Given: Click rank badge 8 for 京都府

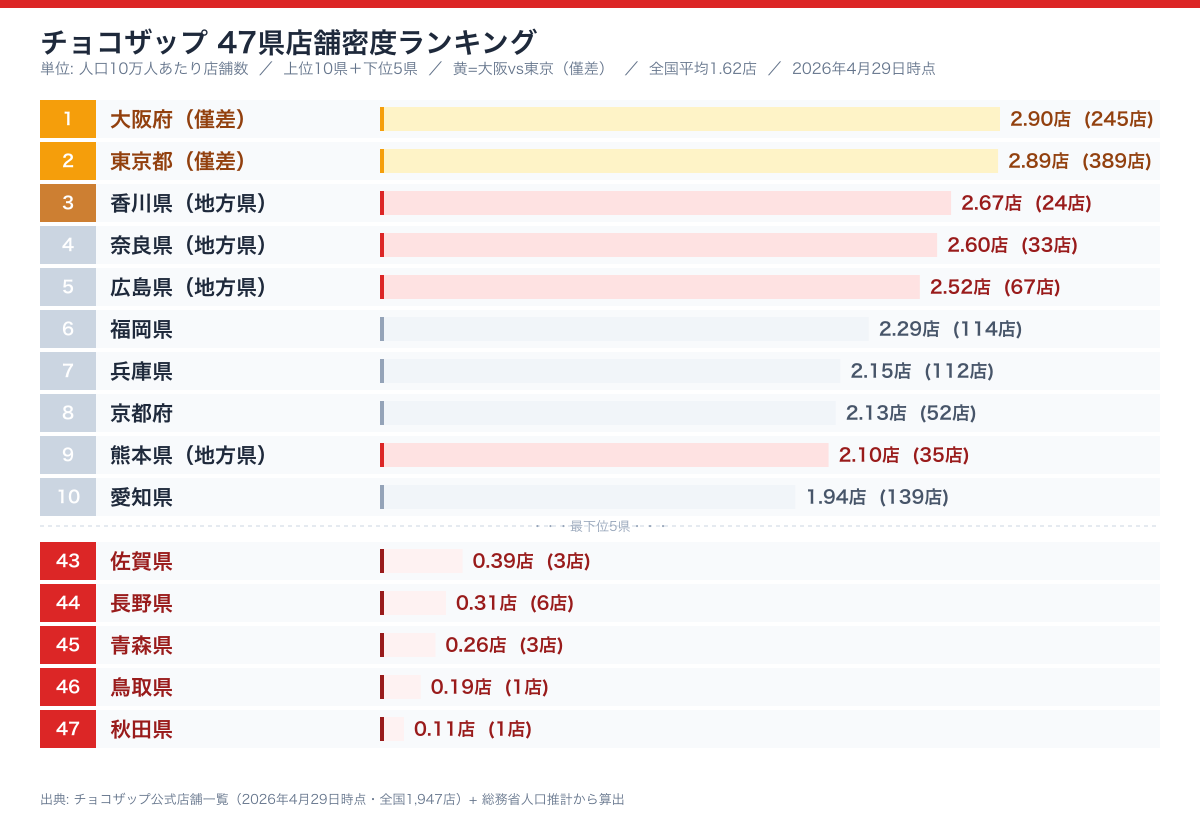Looking at the screenshot, I should click(x=68, y=413).
